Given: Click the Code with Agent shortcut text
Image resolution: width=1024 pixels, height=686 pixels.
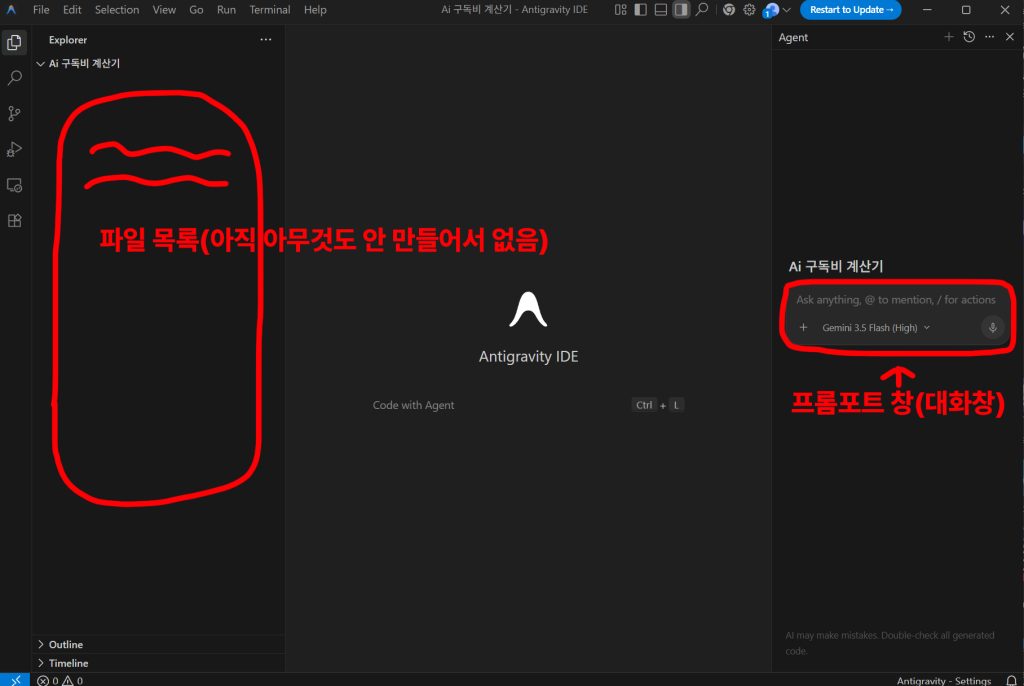Looking at the screenshot, I should click(x=413, y=405).
